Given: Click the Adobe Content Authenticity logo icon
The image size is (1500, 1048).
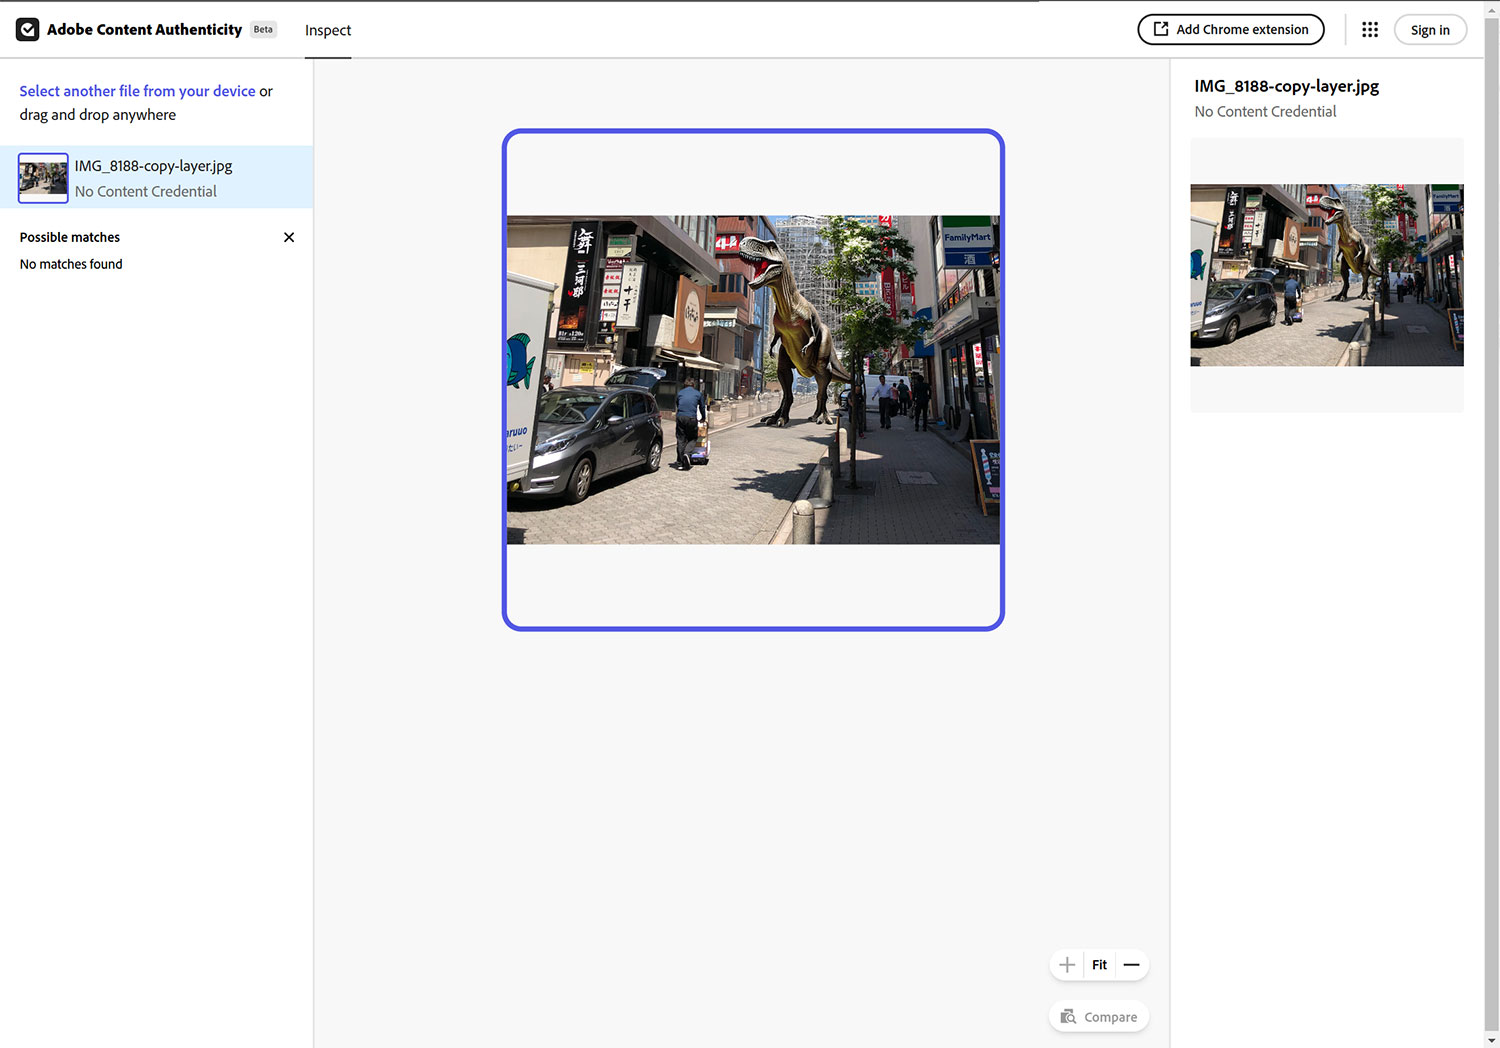Looking at the screenshot, I should pyautogui.click(x=27, y=29).
